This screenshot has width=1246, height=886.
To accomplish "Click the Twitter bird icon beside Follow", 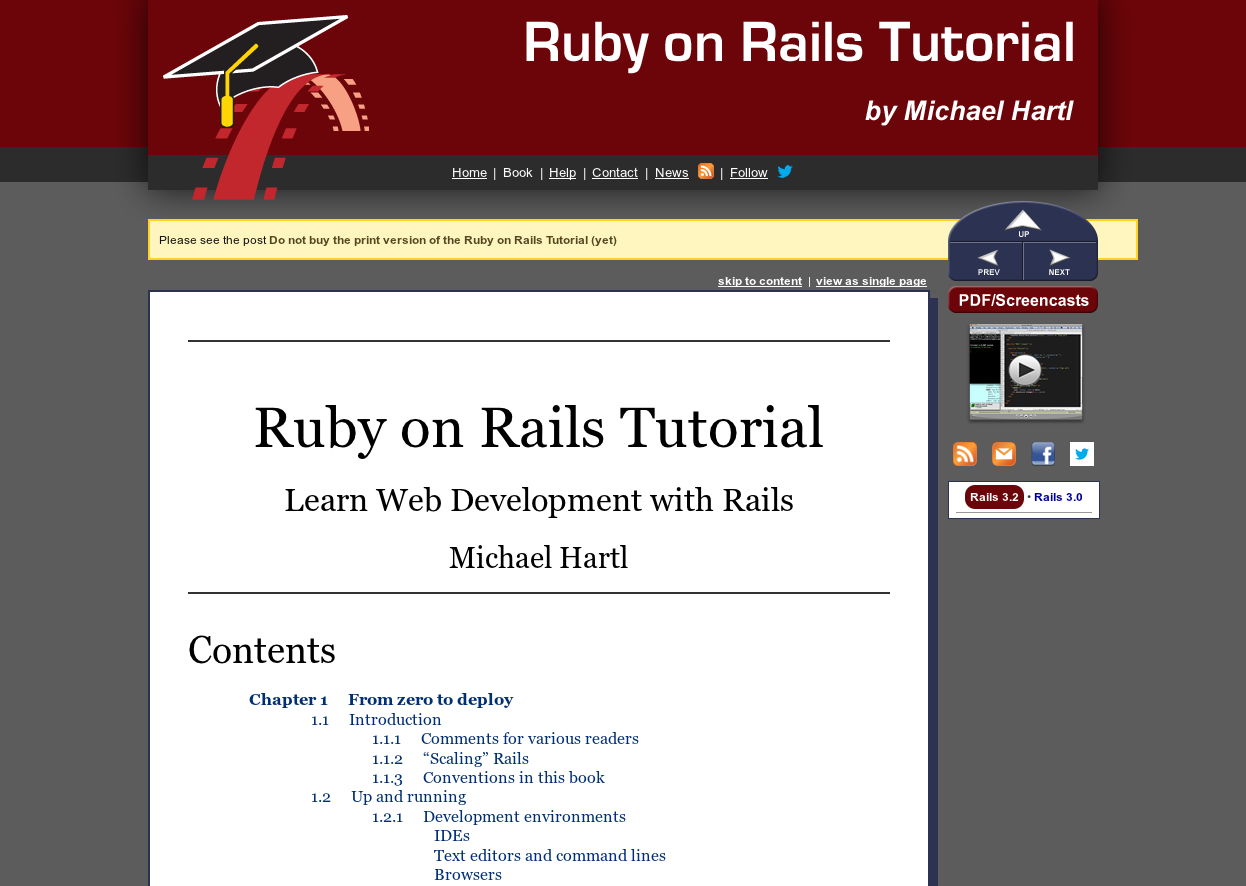I will click(785, 171).
